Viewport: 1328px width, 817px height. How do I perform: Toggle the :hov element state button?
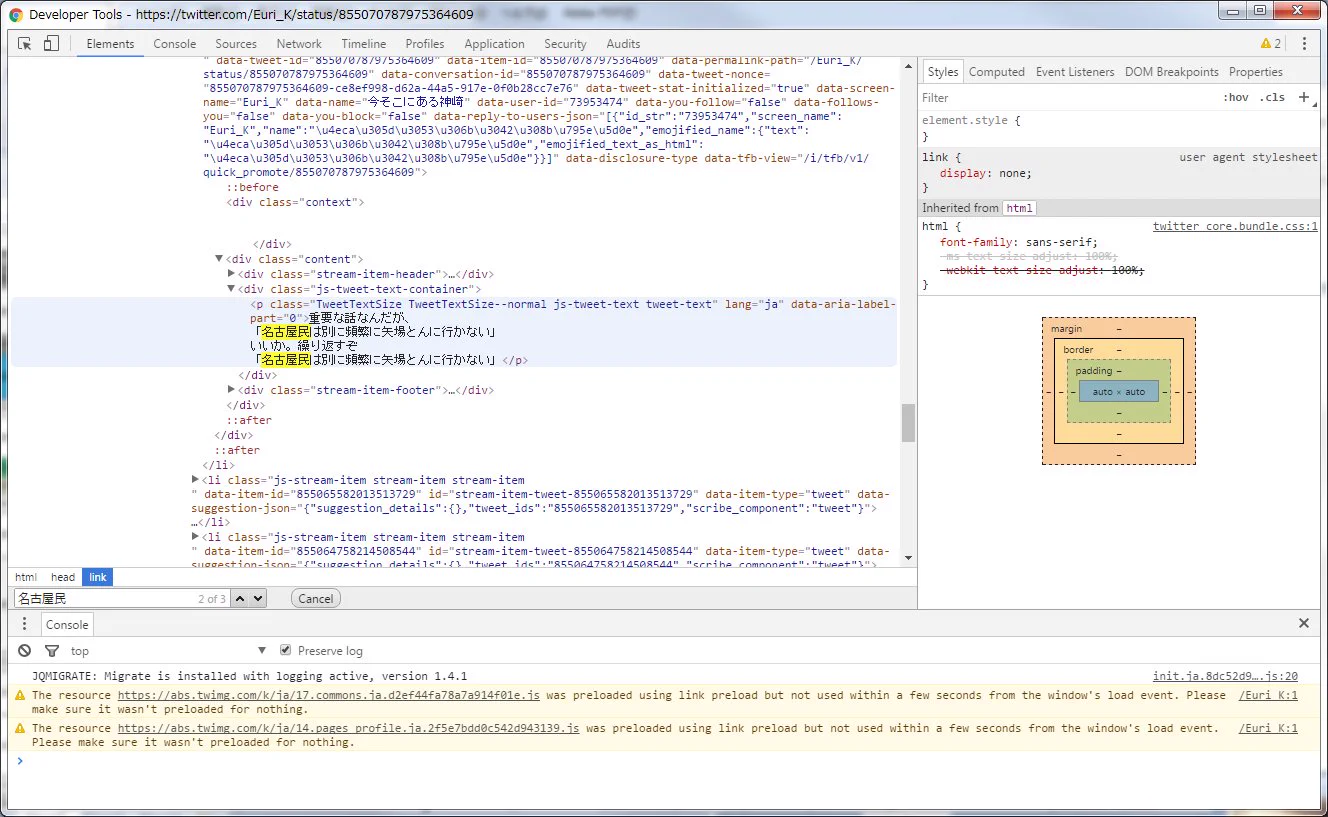pos(1236,98)
